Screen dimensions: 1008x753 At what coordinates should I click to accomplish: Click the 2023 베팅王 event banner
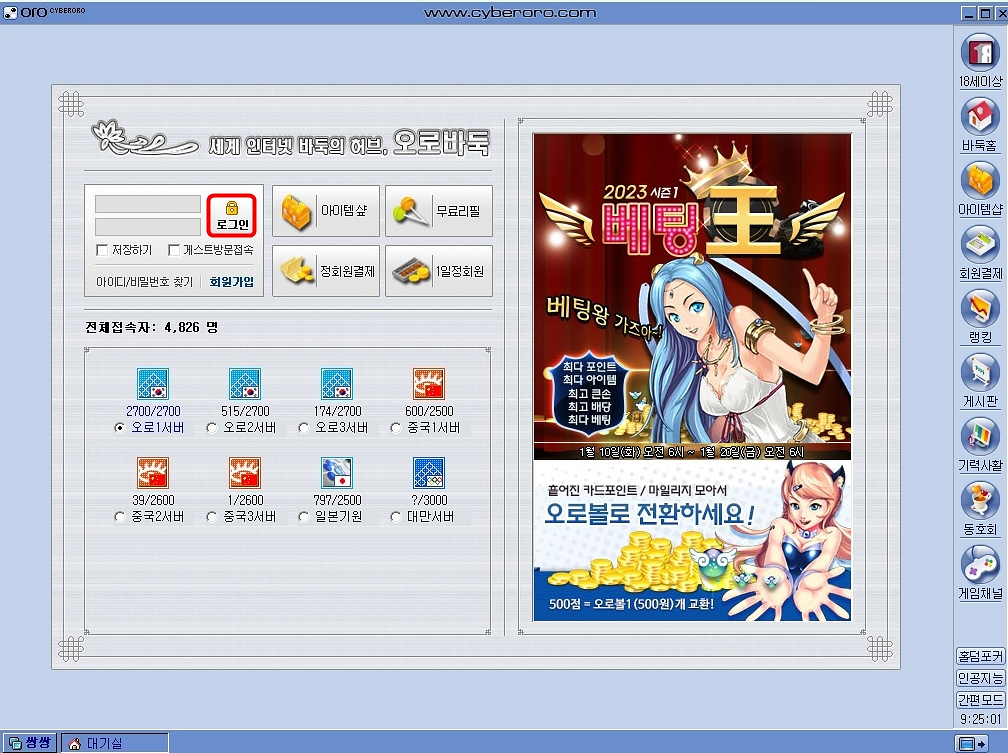692,296
